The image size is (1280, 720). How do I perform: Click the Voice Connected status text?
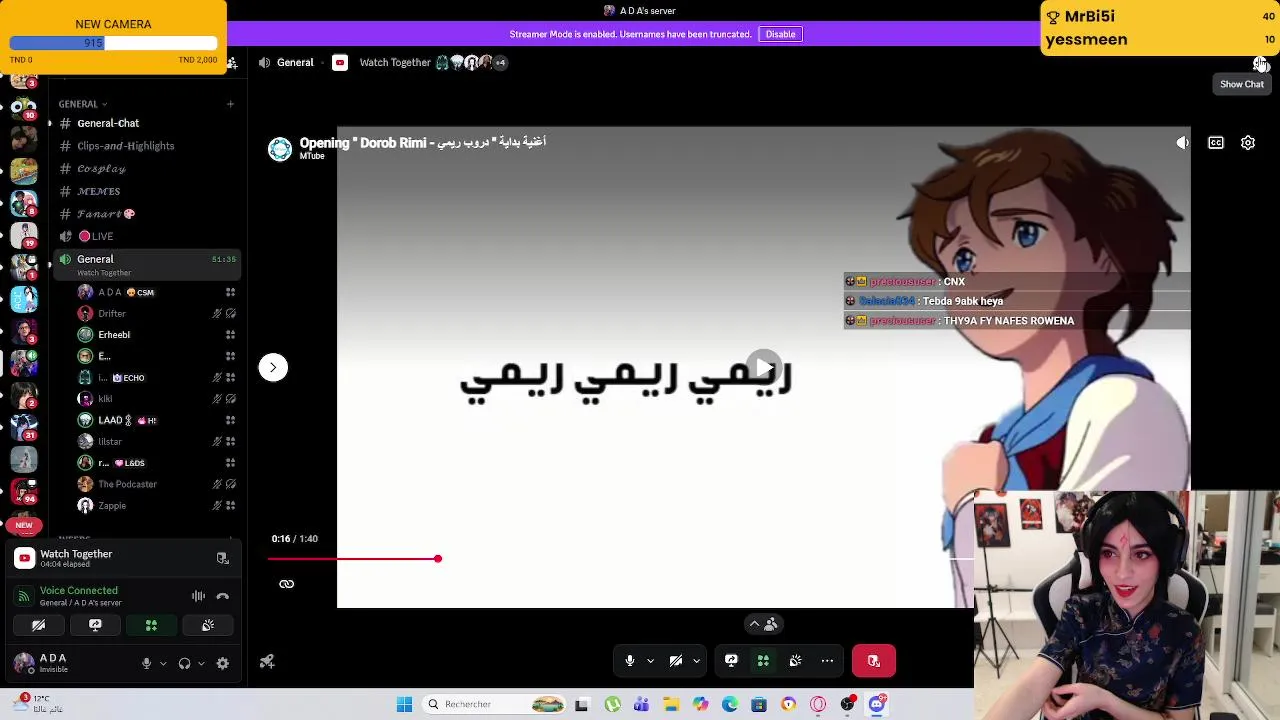79,591
